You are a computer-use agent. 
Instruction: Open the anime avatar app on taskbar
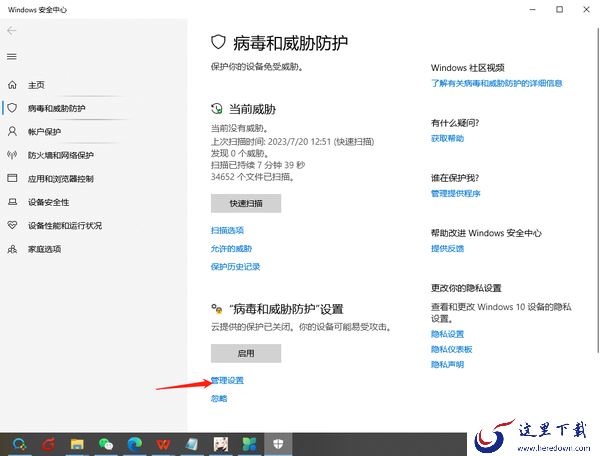point(221,444)
